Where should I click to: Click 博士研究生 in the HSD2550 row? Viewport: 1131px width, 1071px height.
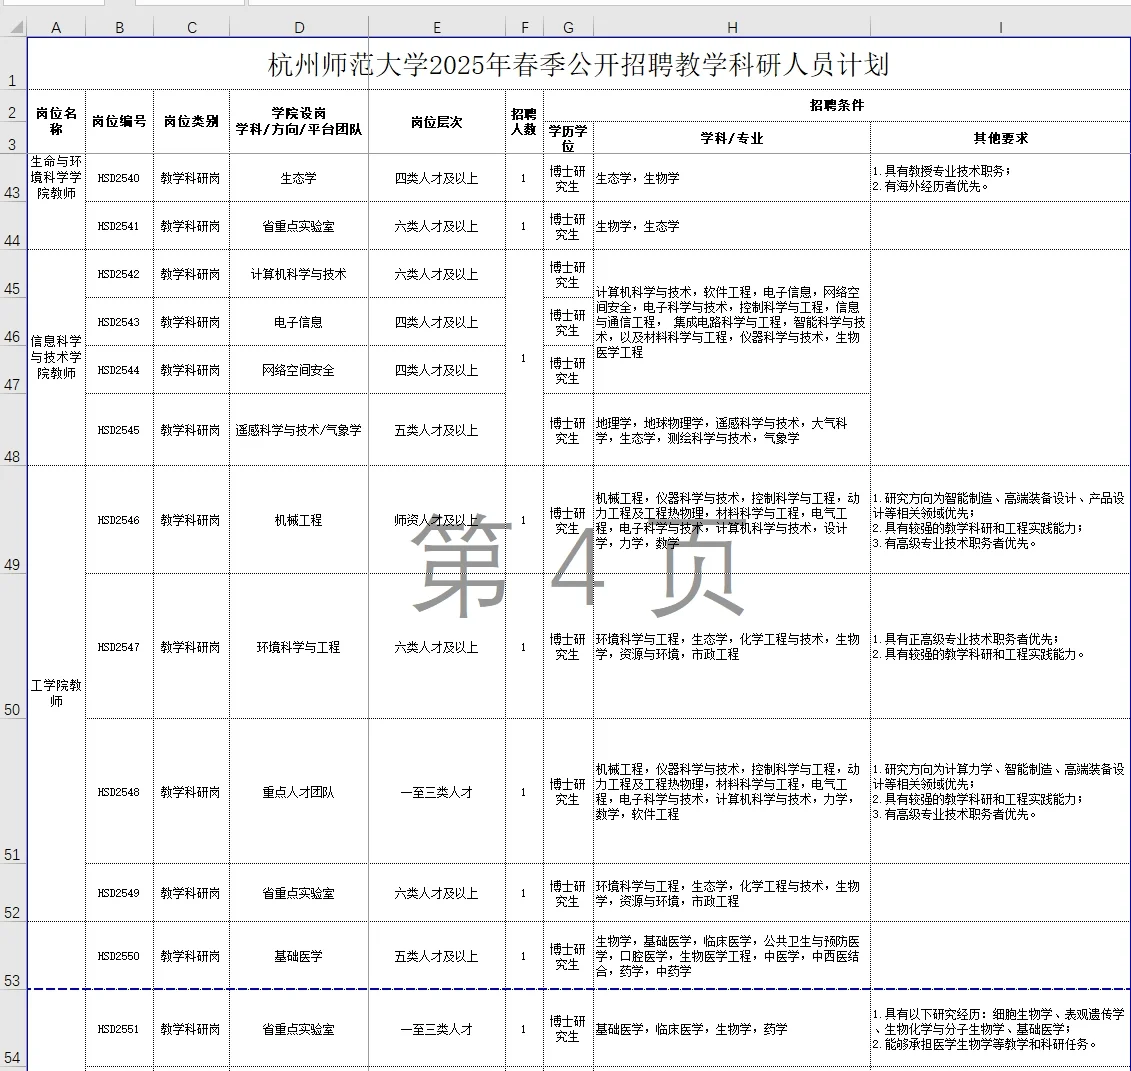568,956
